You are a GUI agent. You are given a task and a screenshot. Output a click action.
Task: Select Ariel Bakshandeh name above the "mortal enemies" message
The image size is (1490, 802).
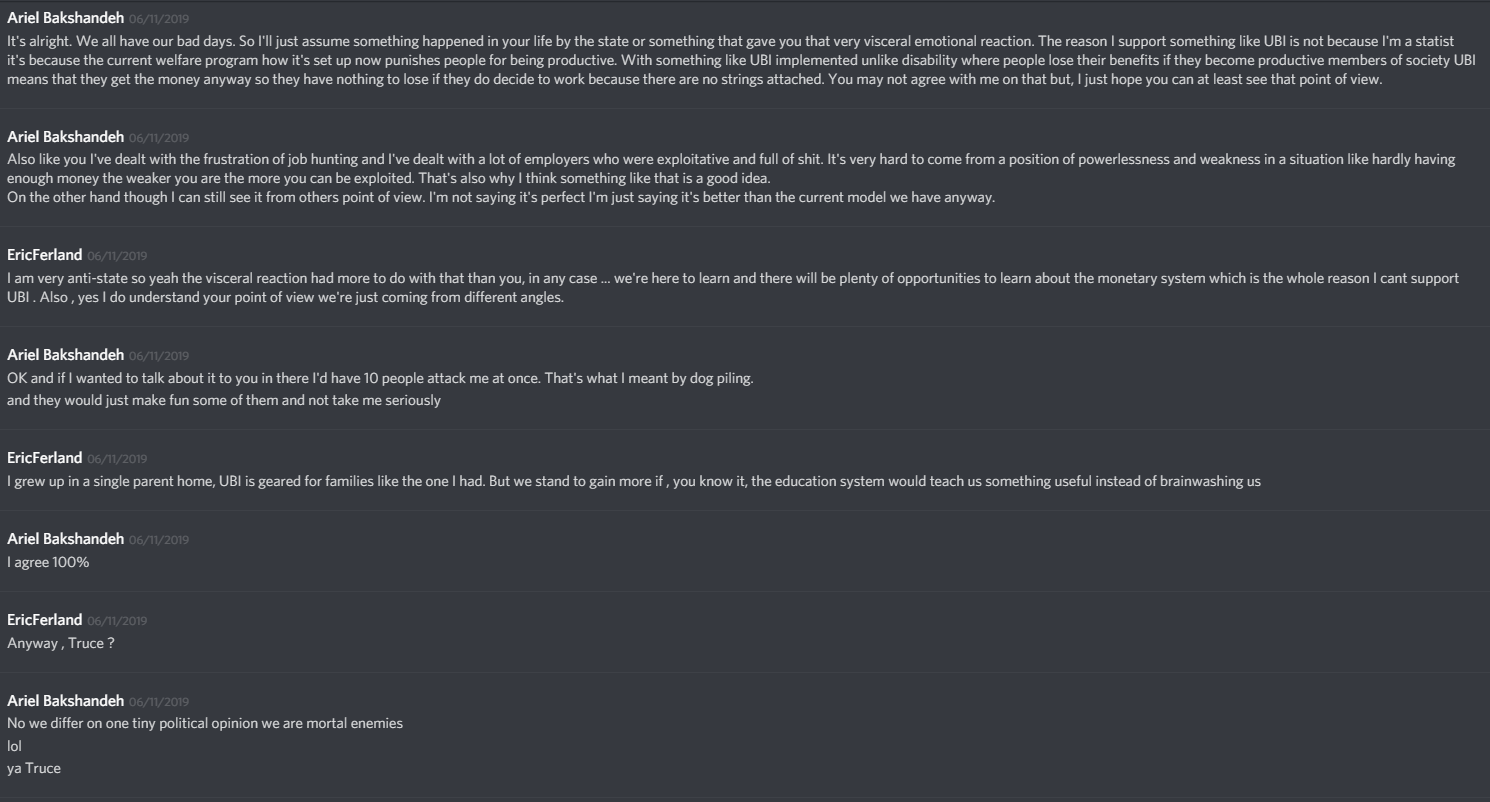[65, 700]
